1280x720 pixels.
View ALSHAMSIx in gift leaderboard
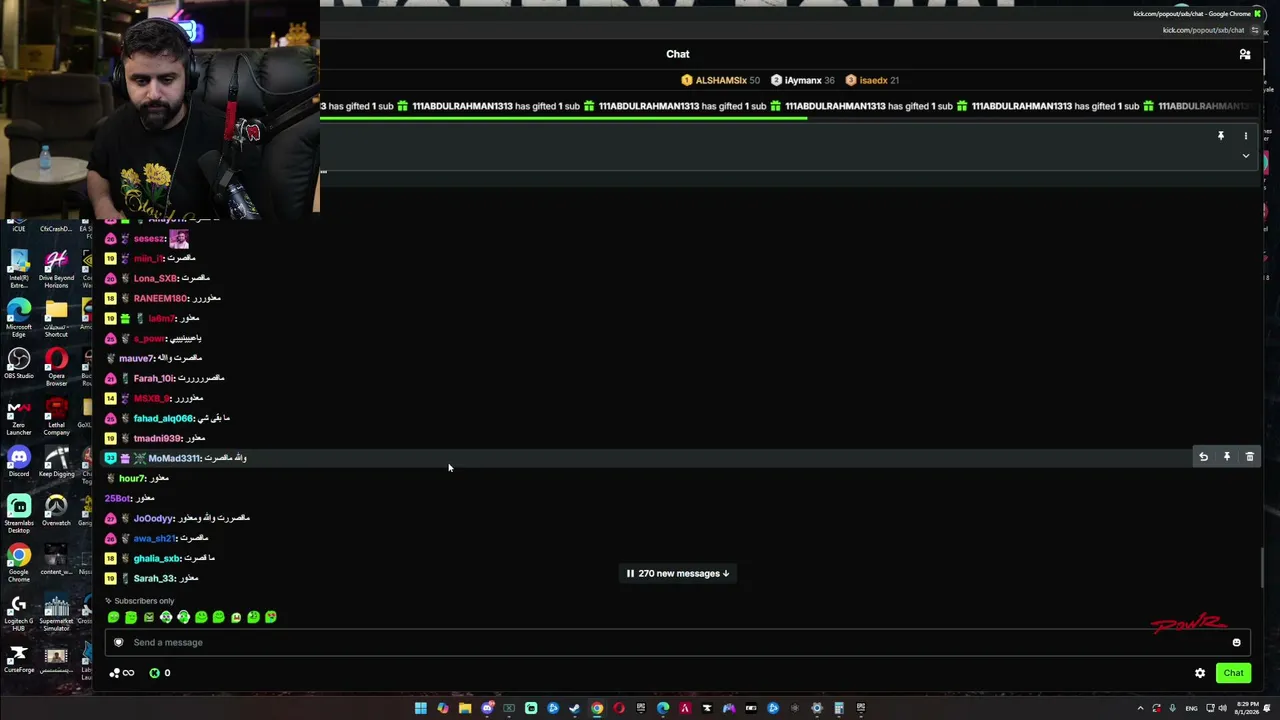[x=720, y=80]
